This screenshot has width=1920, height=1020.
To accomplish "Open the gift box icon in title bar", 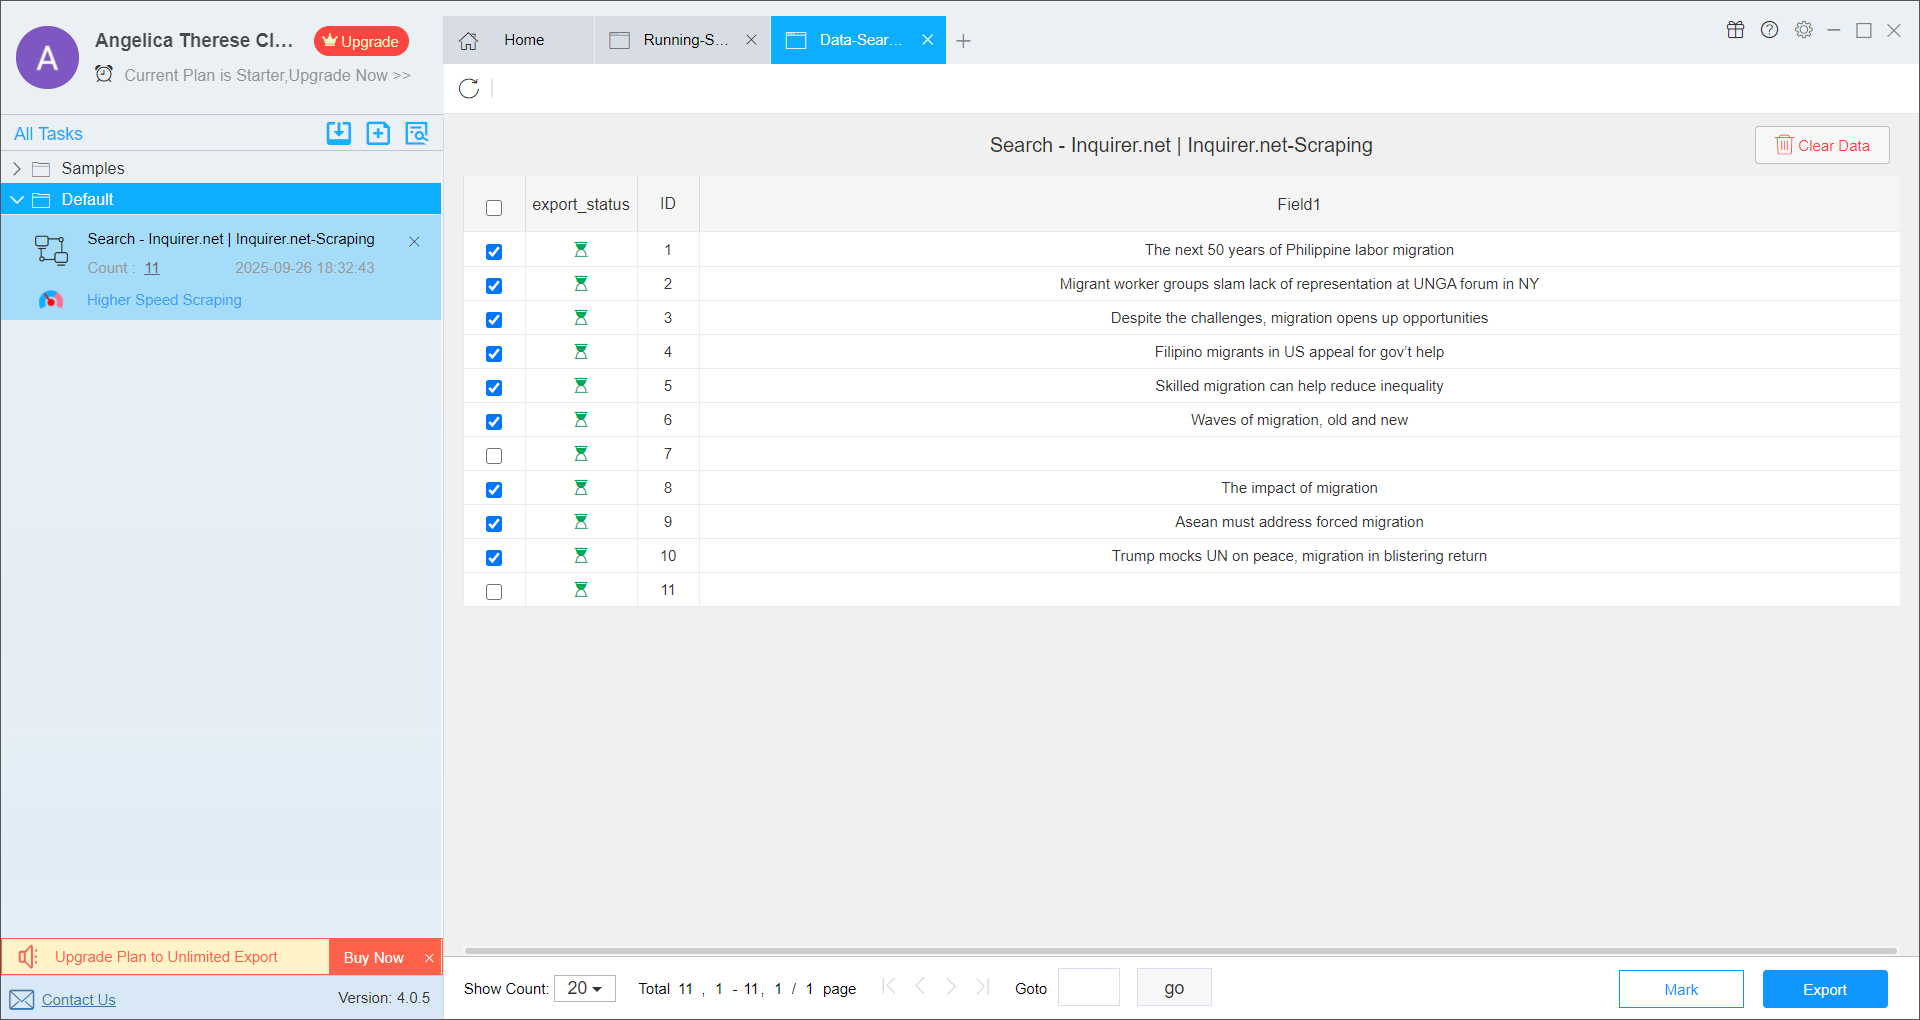I will click(1735, 30).
